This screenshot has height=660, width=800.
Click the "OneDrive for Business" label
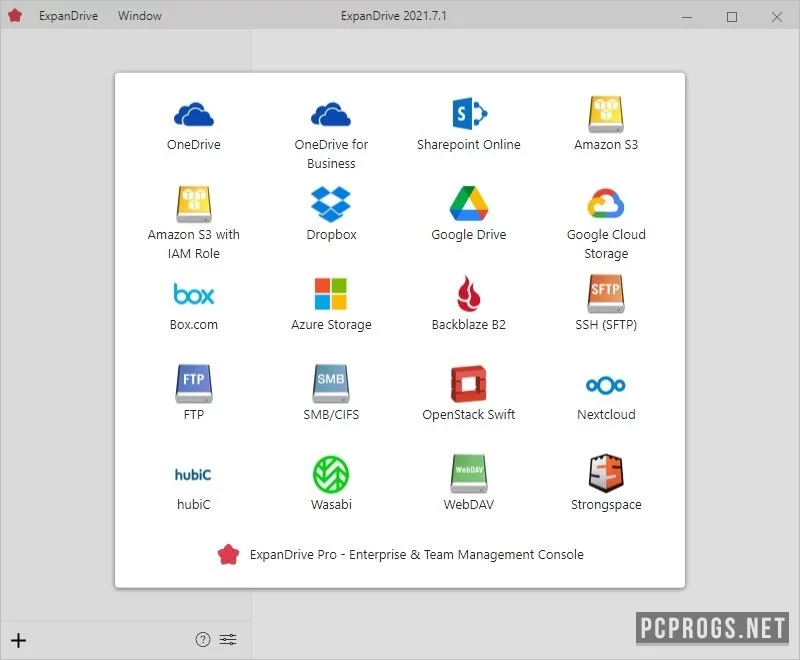pos(331,154)
